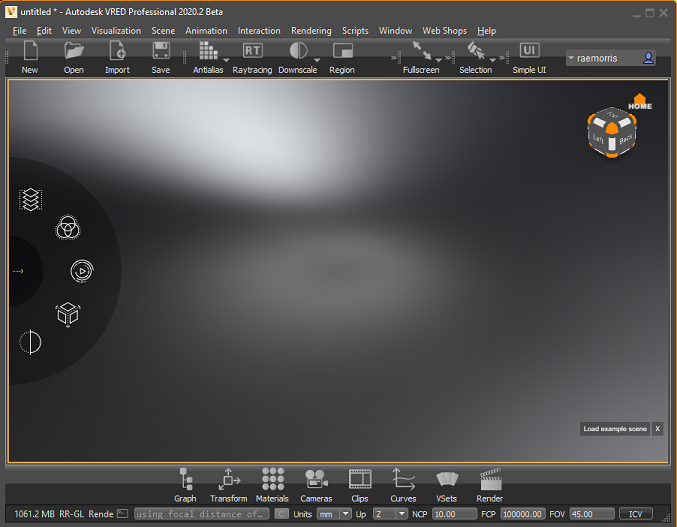Image resolution: width=677 pixels, height=527 pixels.
Task: Click the NCP value field
Action: [x=454, y=514]
